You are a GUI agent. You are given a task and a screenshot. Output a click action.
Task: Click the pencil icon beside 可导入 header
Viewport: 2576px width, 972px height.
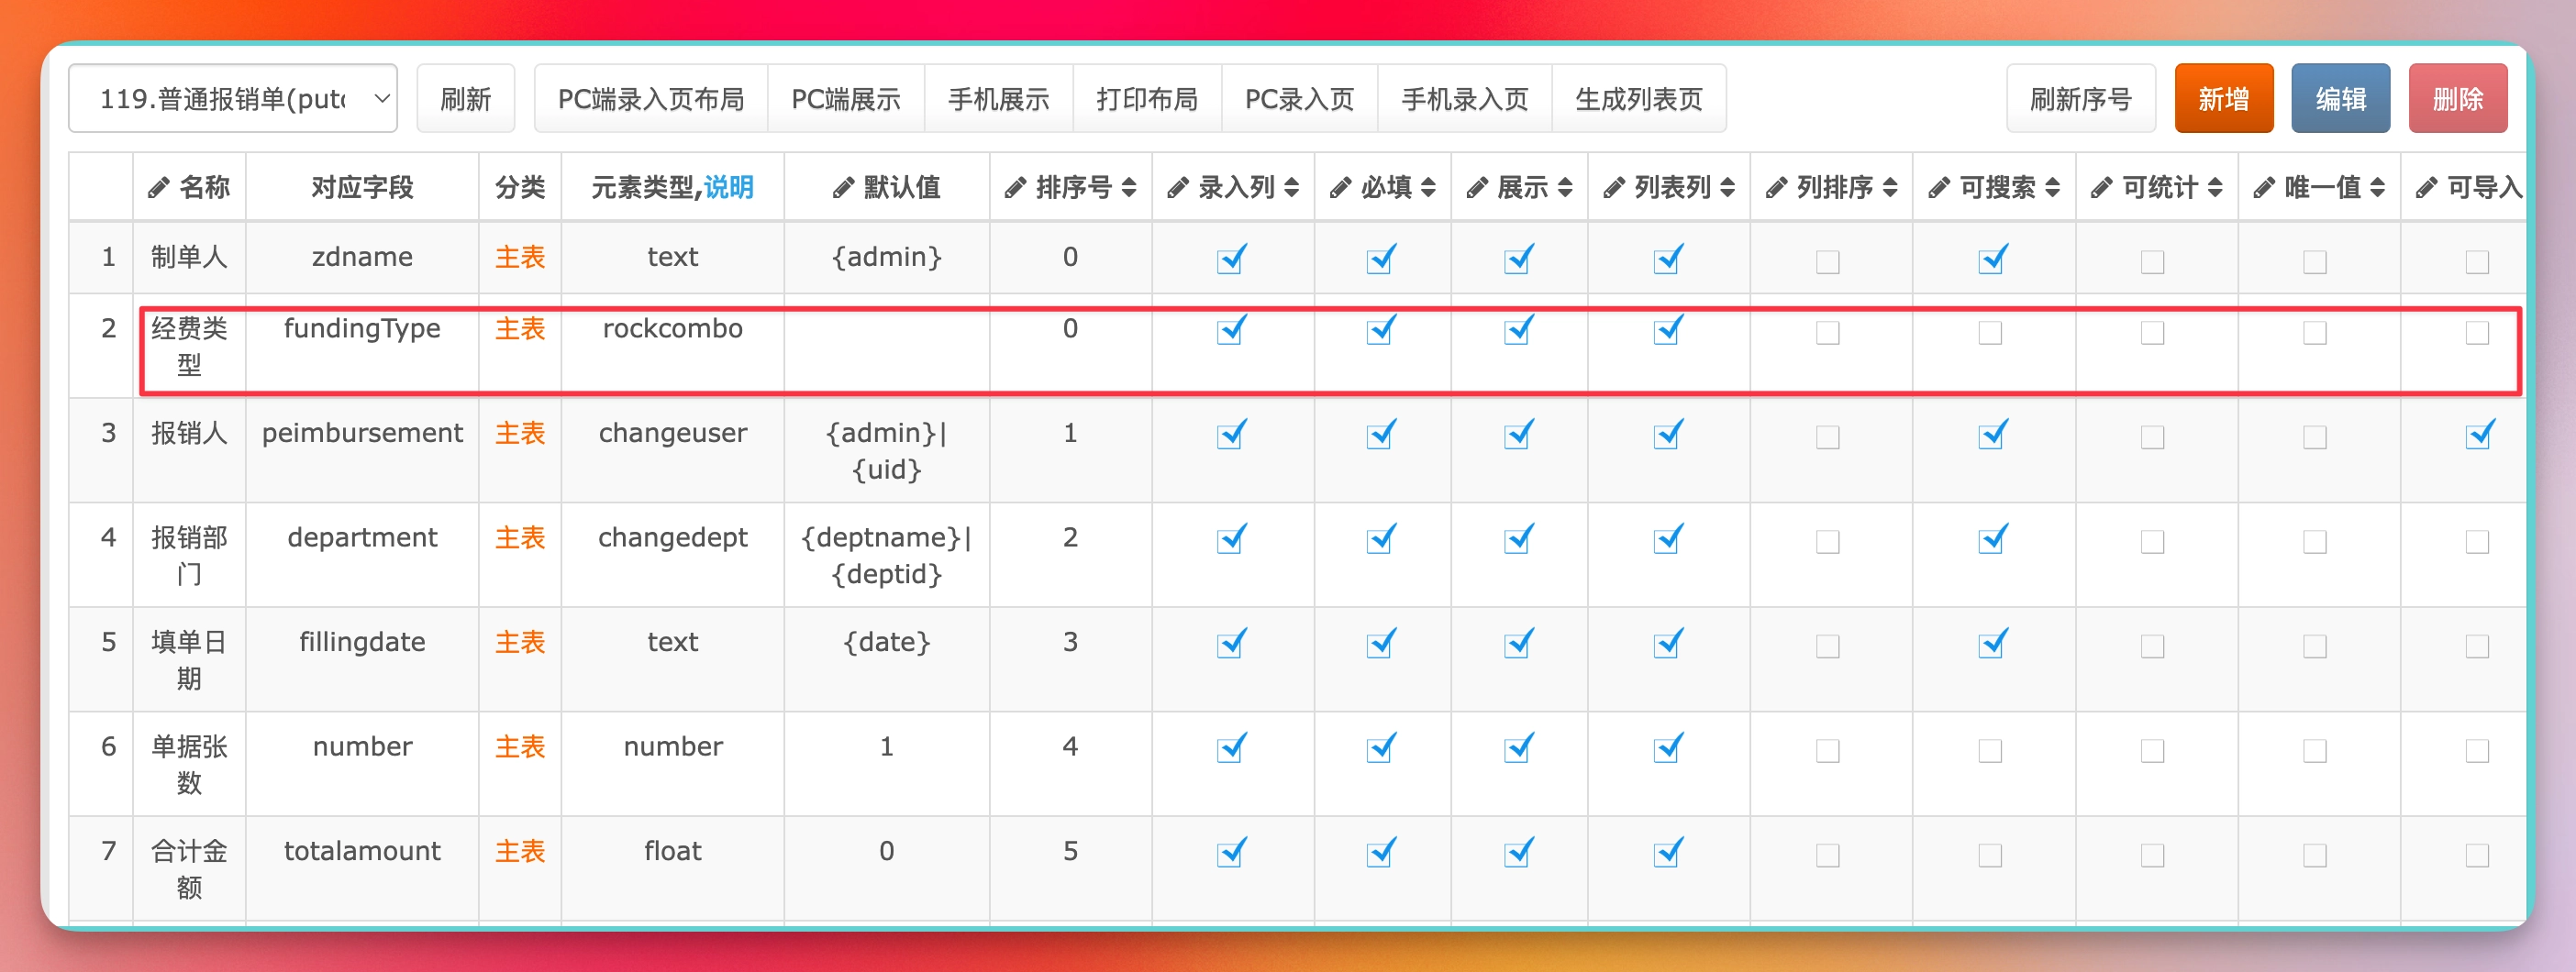[2427, 187]
